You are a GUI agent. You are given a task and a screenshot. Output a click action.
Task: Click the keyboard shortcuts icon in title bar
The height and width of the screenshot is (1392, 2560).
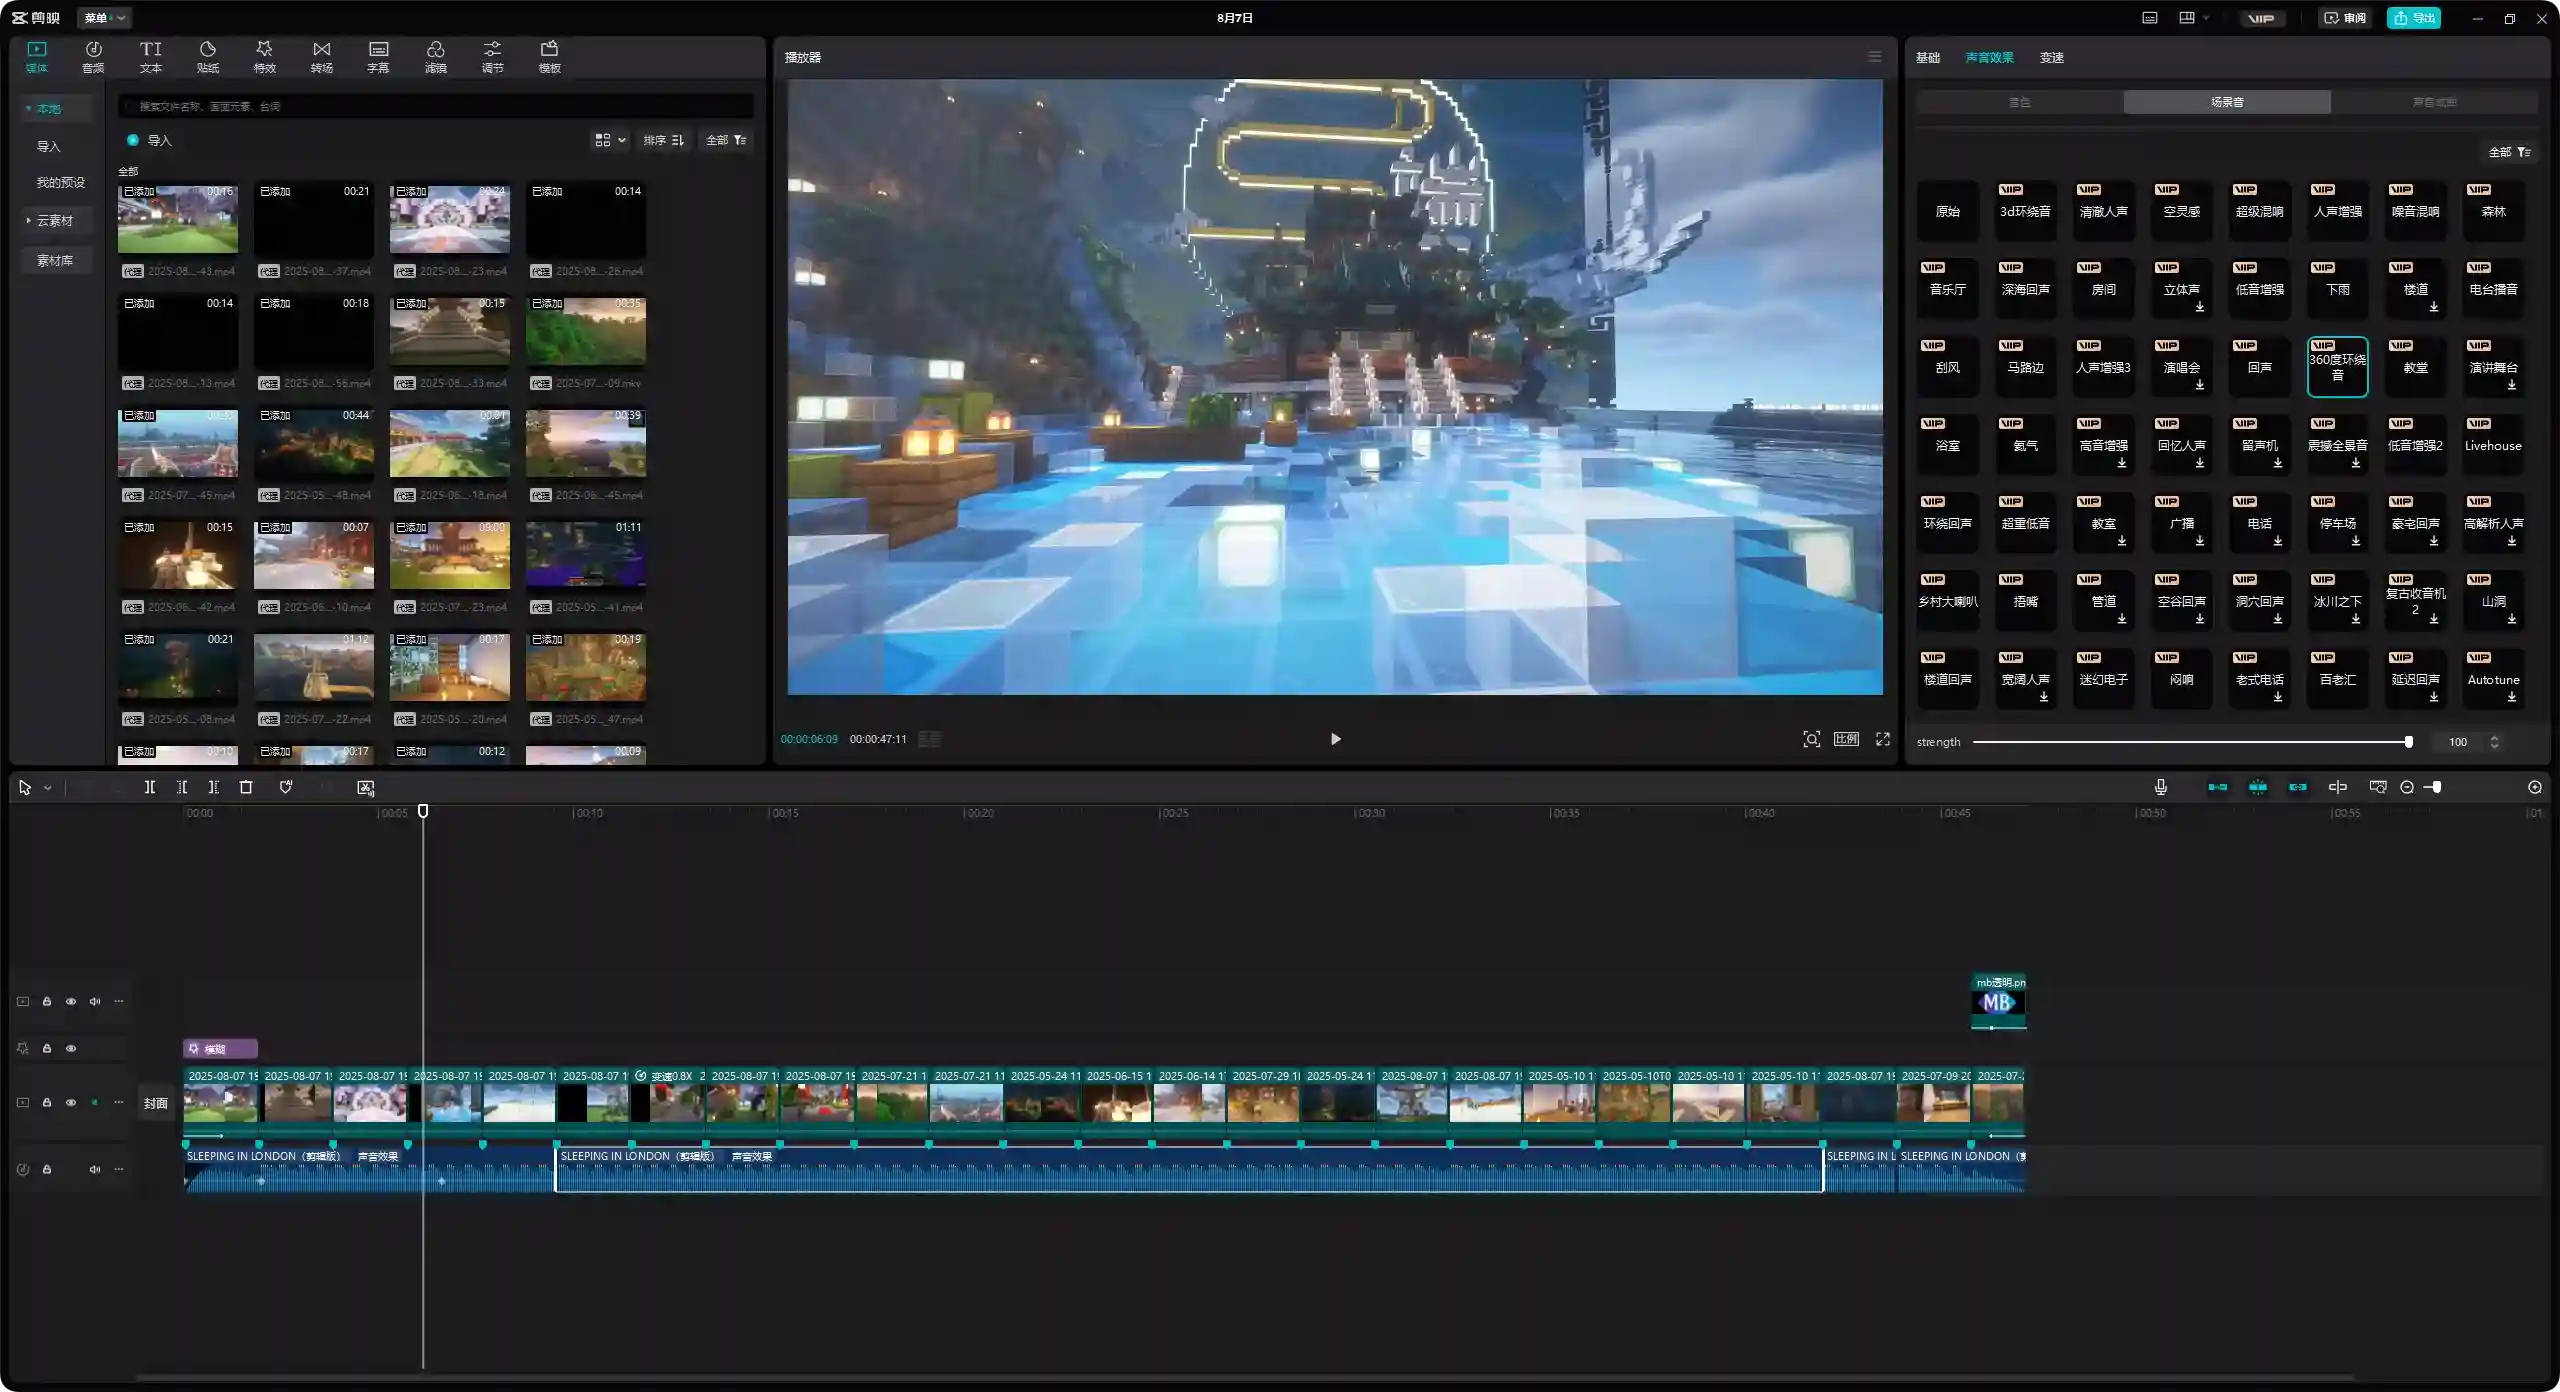(x=2149, y=18)
